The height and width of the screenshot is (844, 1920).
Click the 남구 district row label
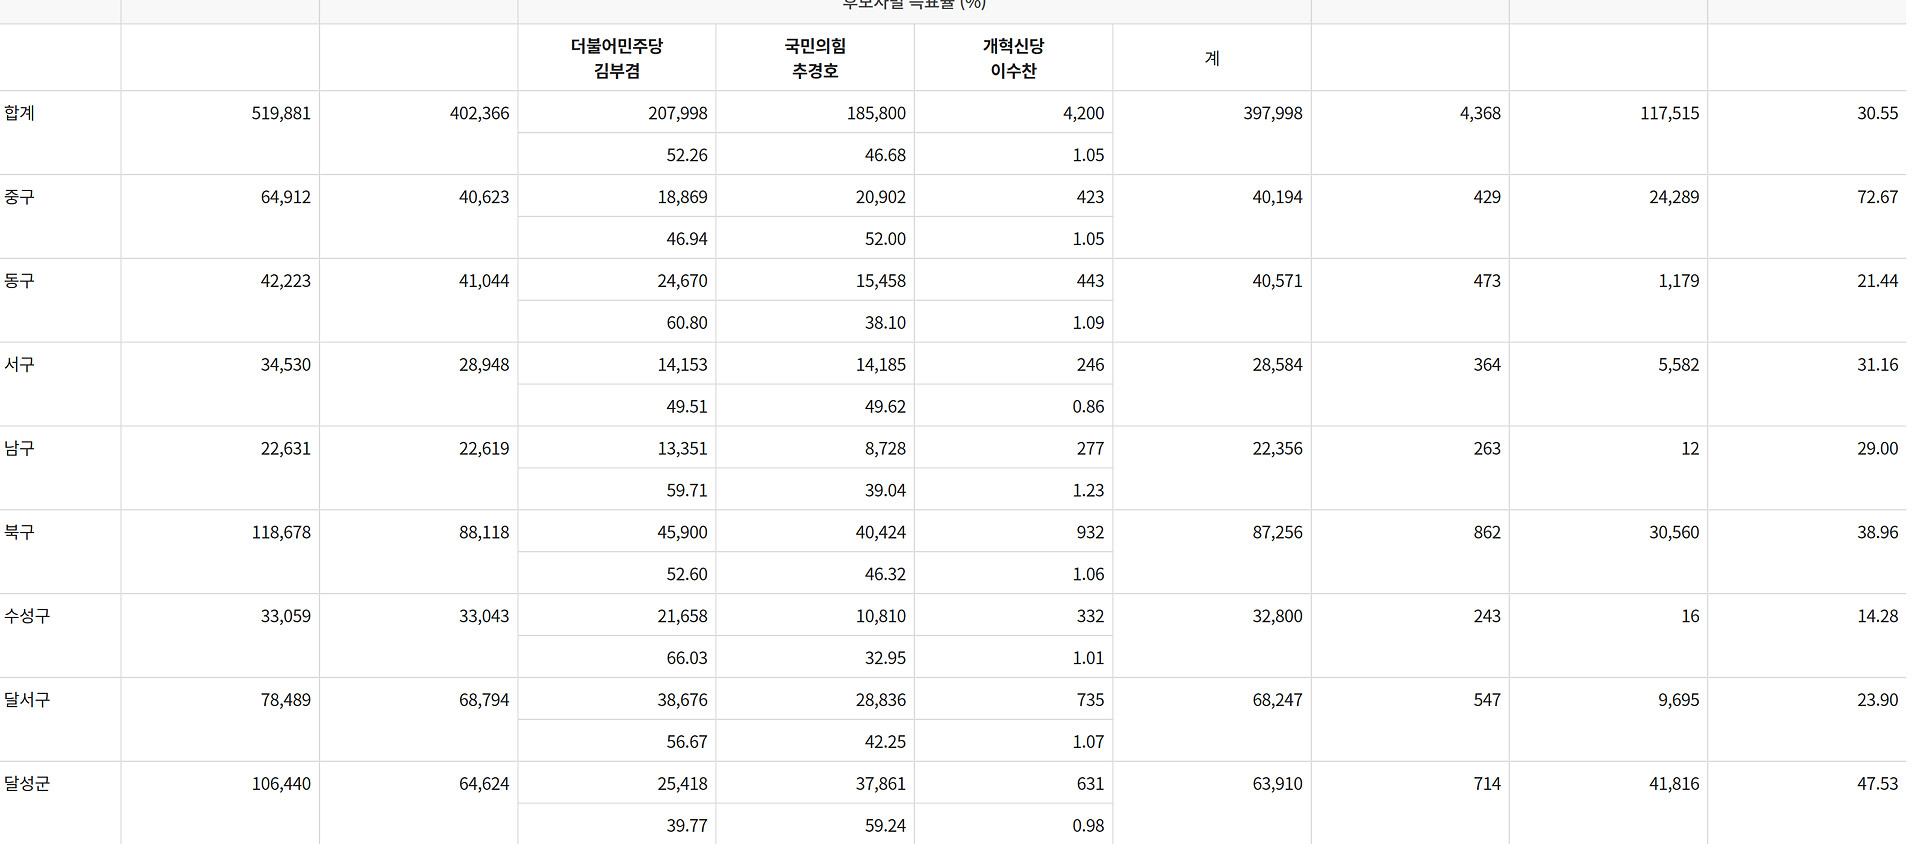[x=20, y=449]
